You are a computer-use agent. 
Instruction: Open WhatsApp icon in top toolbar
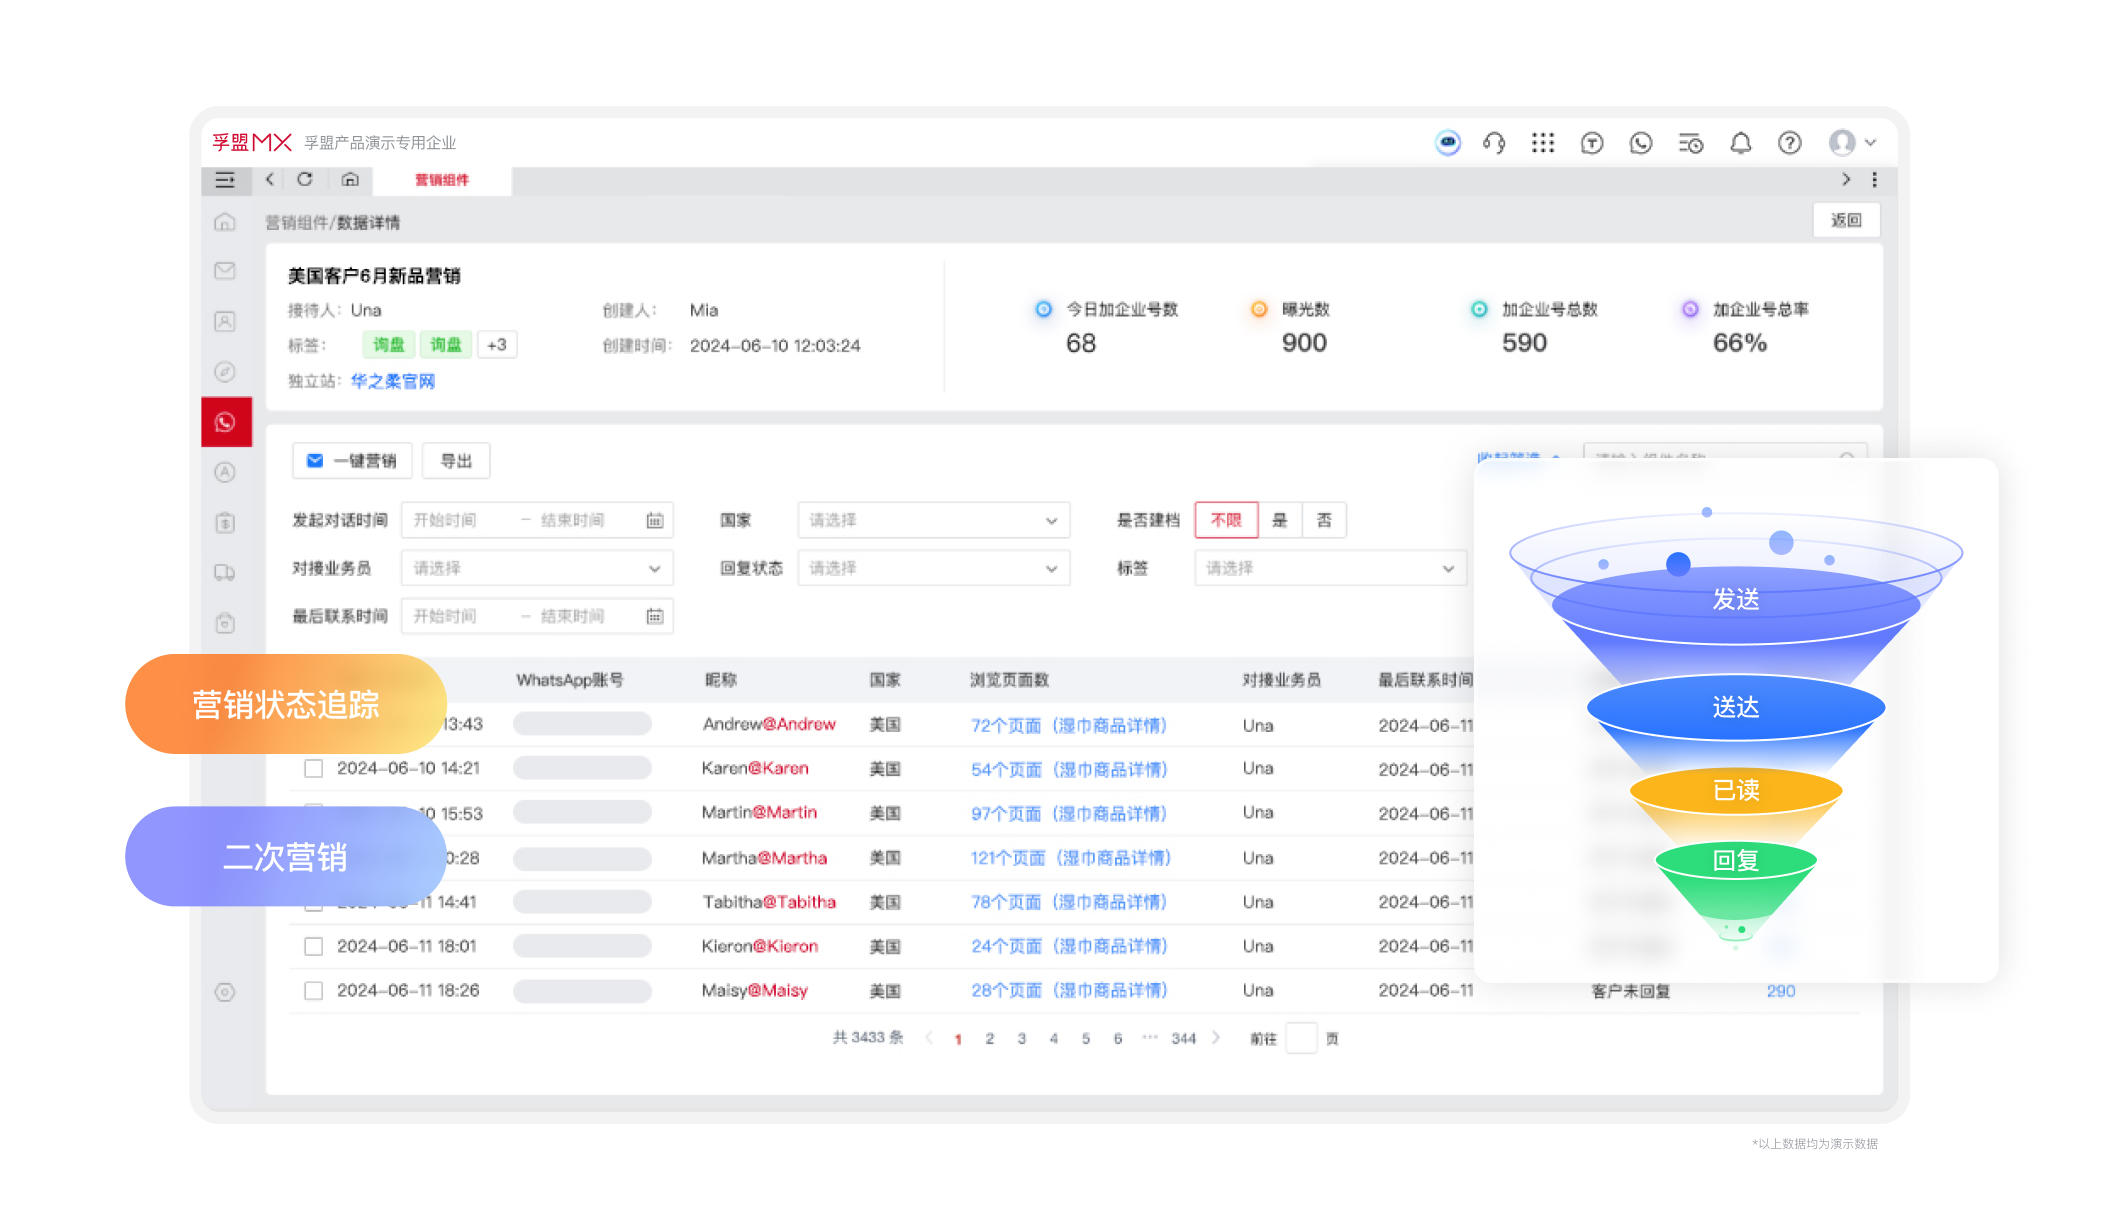pos(1641,143)
